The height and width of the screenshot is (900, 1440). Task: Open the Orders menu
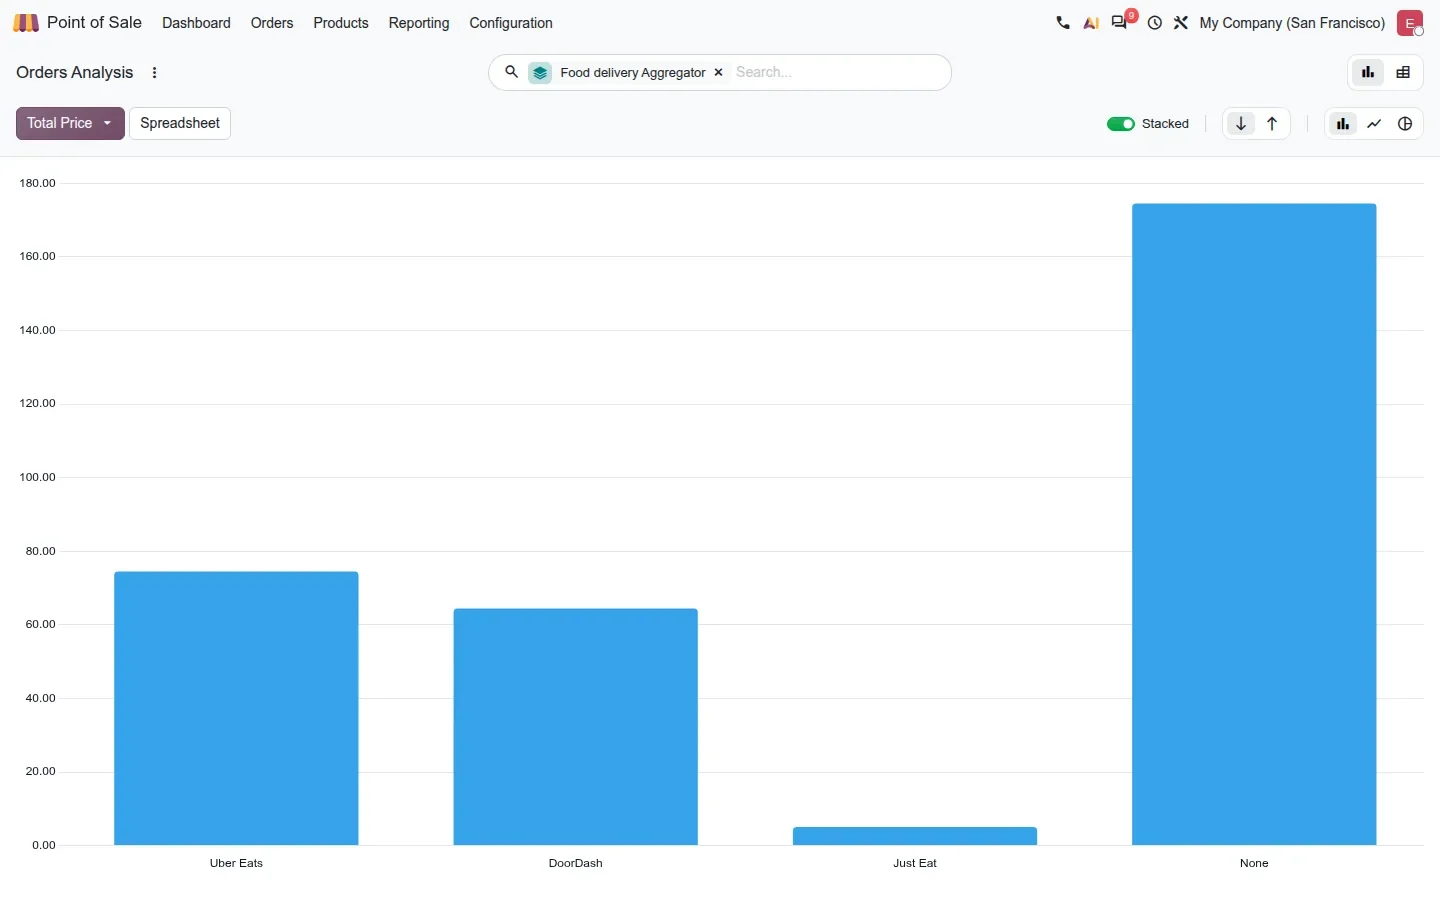click(x=272, y=23)
